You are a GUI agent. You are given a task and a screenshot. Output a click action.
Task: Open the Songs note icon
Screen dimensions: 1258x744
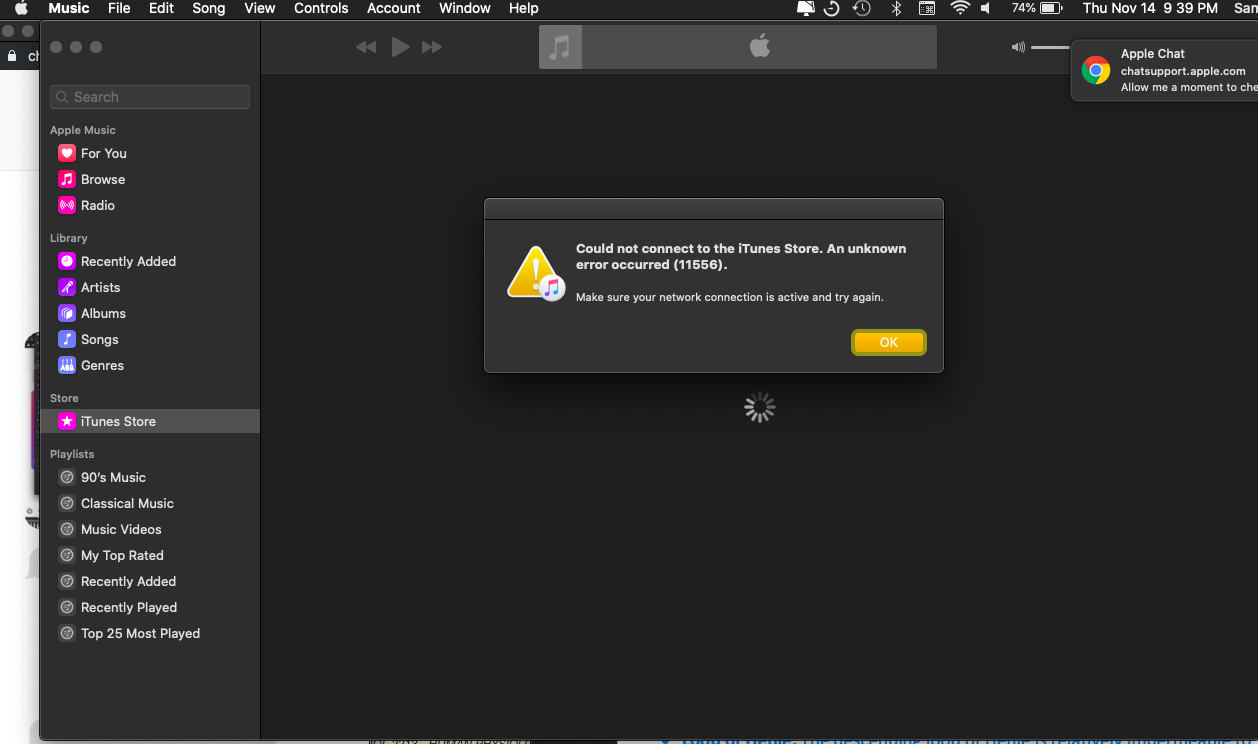pos(67,339)
